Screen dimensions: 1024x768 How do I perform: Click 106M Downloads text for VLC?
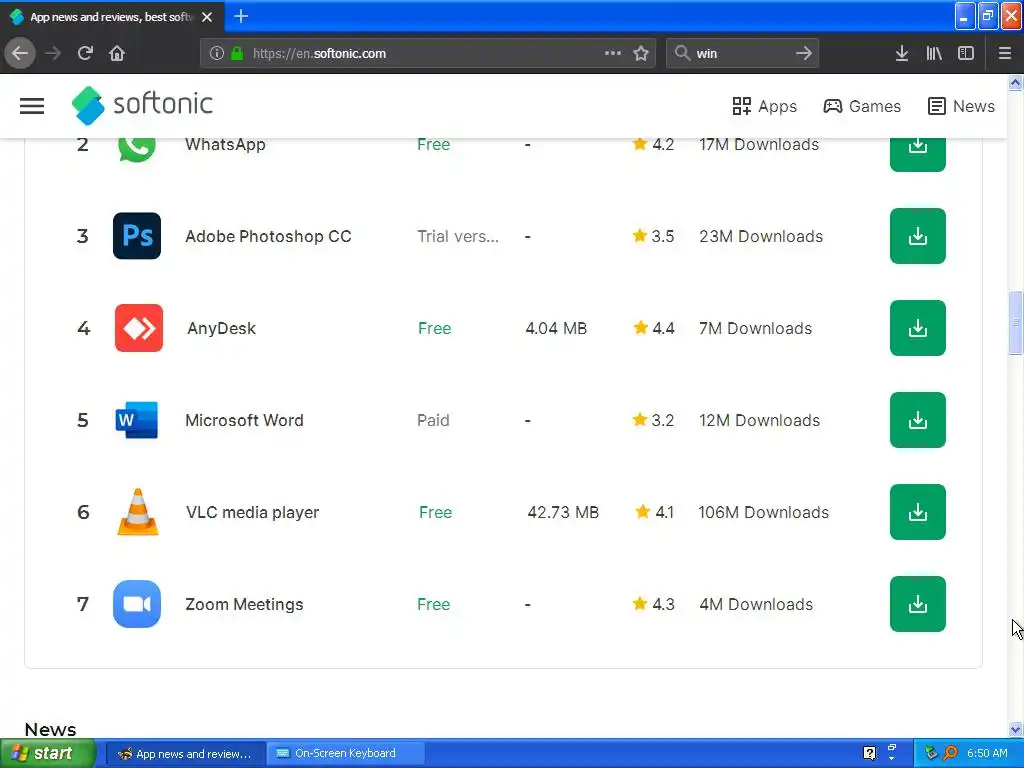click(763, 513)
